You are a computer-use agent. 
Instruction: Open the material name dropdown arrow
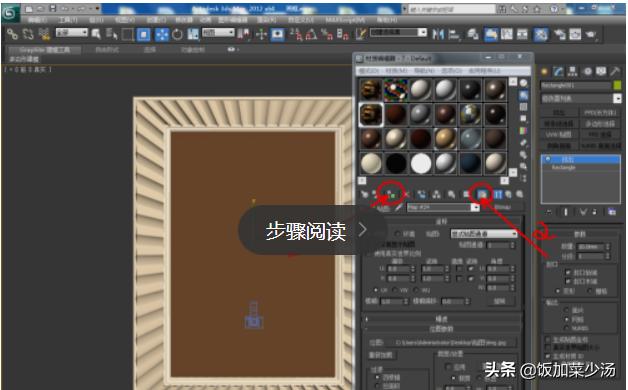point(475,207)
